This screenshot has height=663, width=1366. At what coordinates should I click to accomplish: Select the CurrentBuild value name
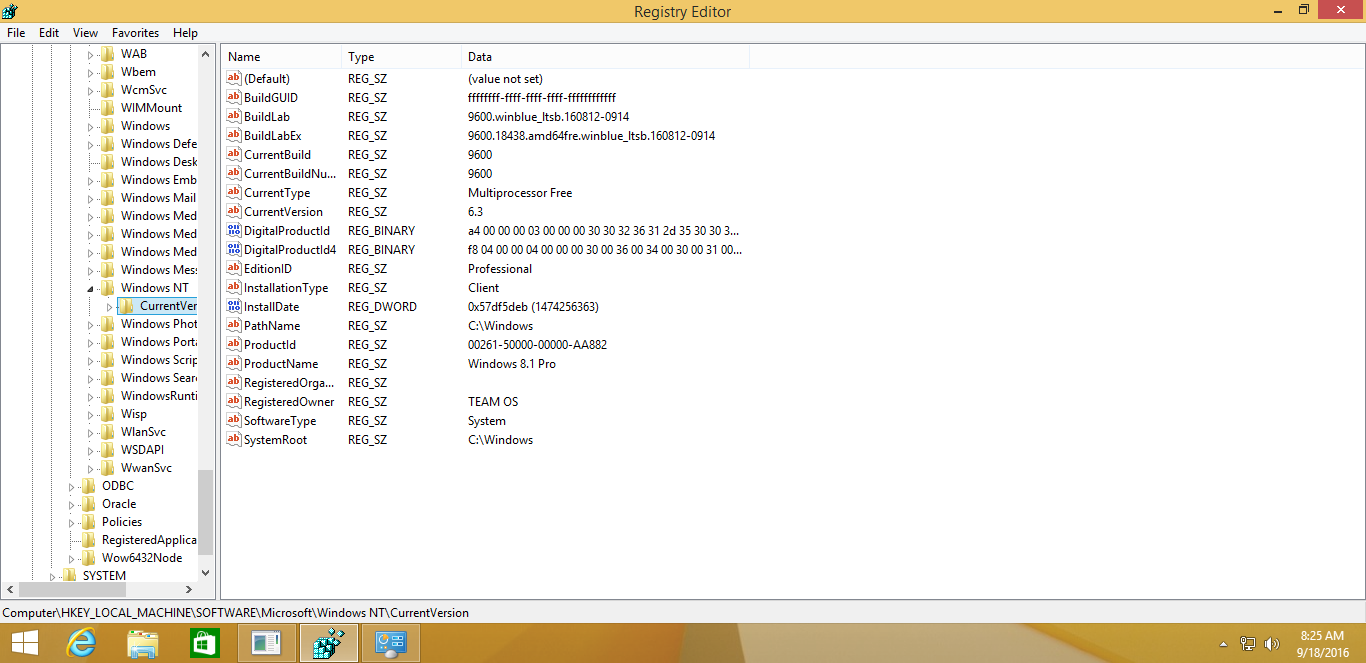click(x=277, y=155)
